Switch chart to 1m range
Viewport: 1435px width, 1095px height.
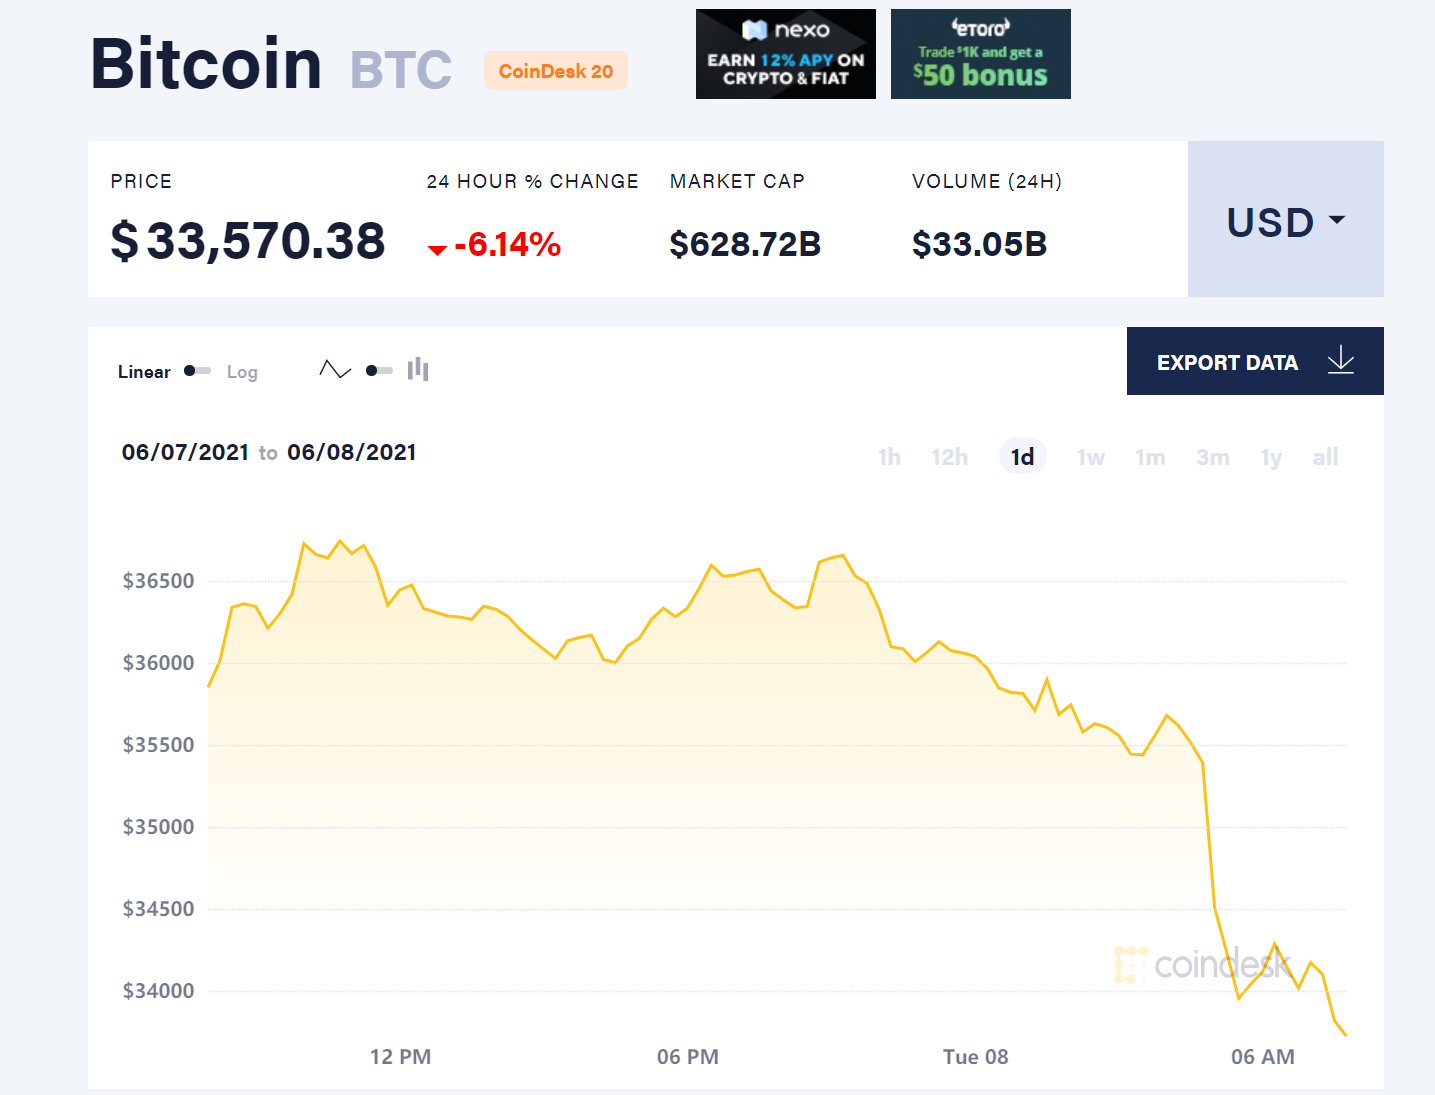(x=1150, y=457)
